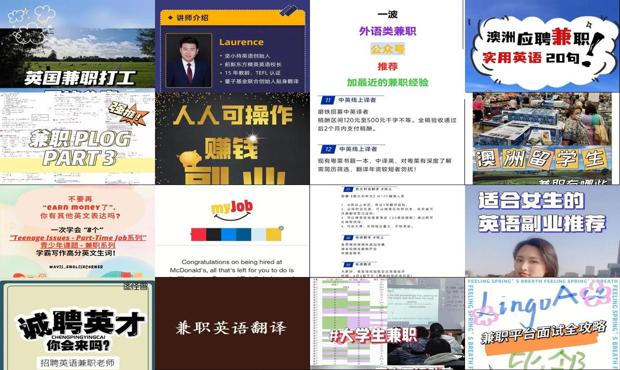This screenshot has height=370, width=620.
Task: Click Laurence's portrait photo
Action: tap(189, 60)
